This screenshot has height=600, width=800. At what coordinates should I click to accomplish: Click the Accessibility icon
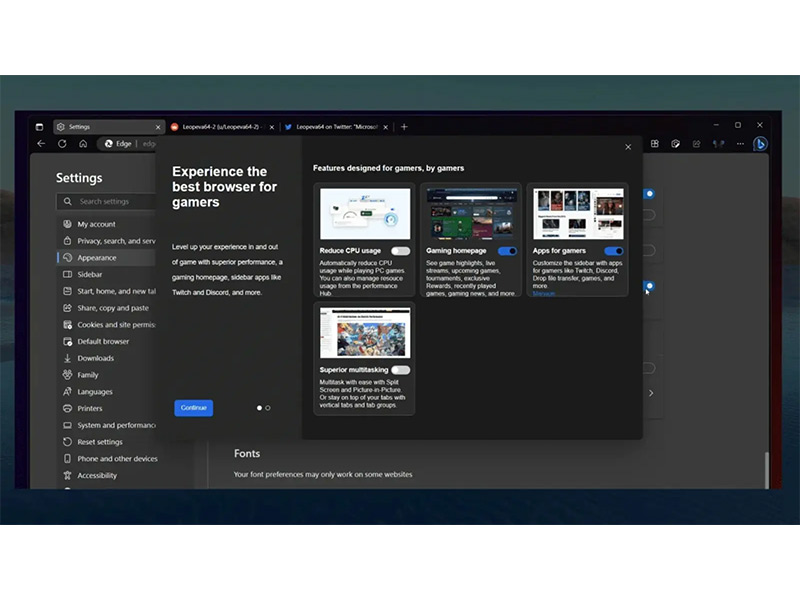coord(67,476)
